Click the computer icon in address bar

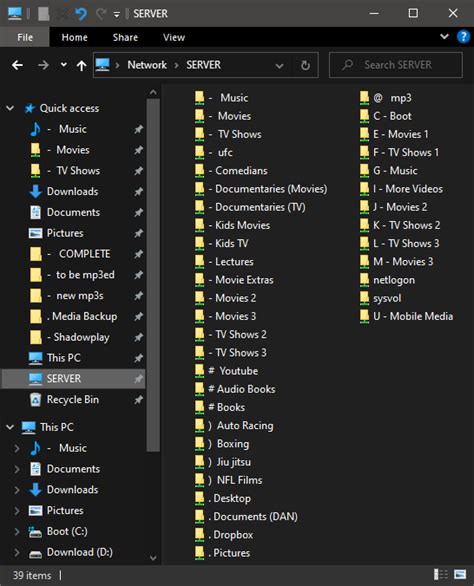102,65
